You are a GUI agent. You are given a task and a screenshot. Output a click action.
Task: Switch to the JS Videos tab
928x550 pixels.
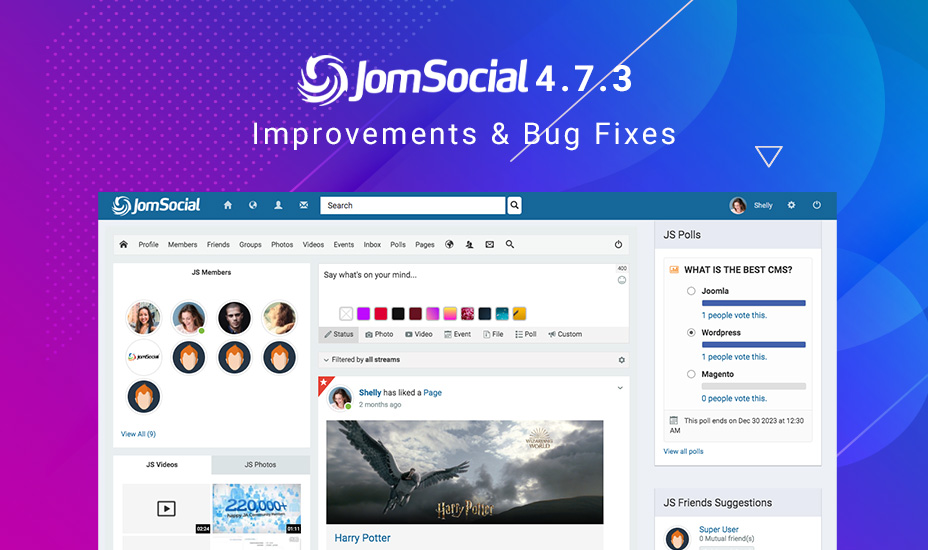[162, 465]
